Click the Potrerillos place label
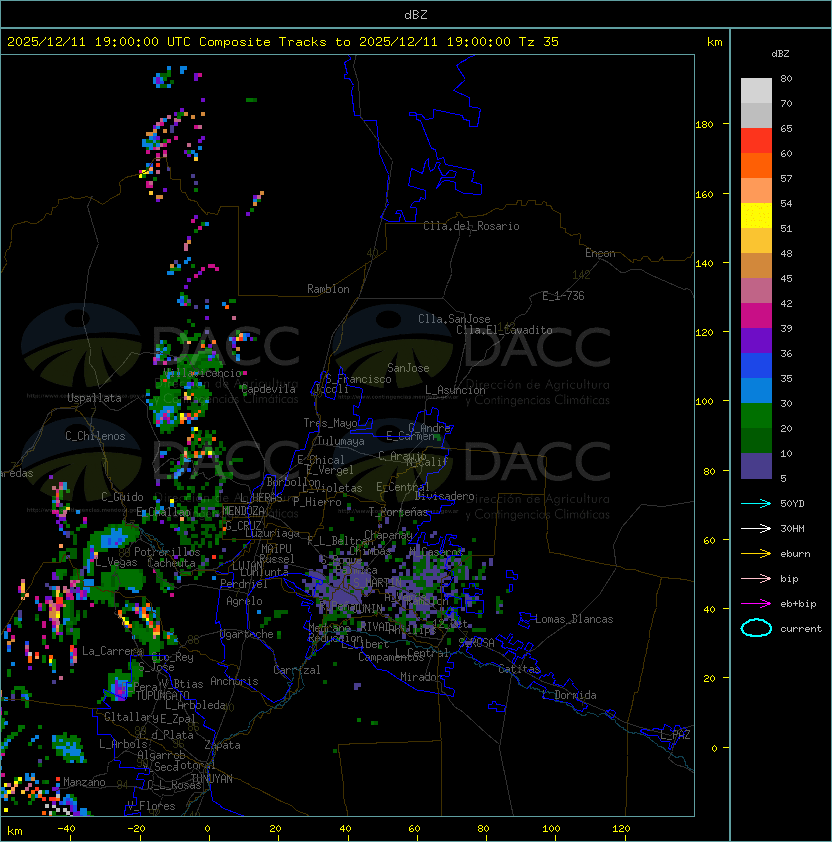The height and width of the screenshot is (842, 832). coord(167,552)
